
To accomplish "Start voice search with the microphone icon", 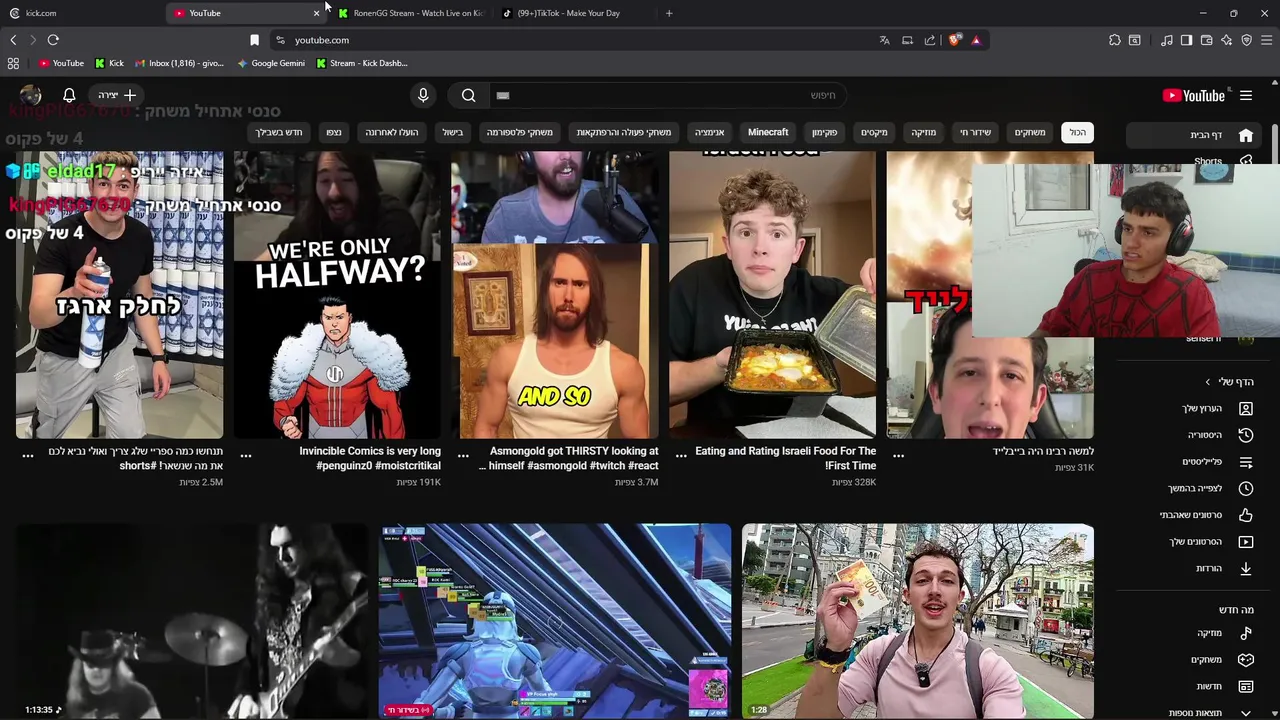I will pos(423,95).
